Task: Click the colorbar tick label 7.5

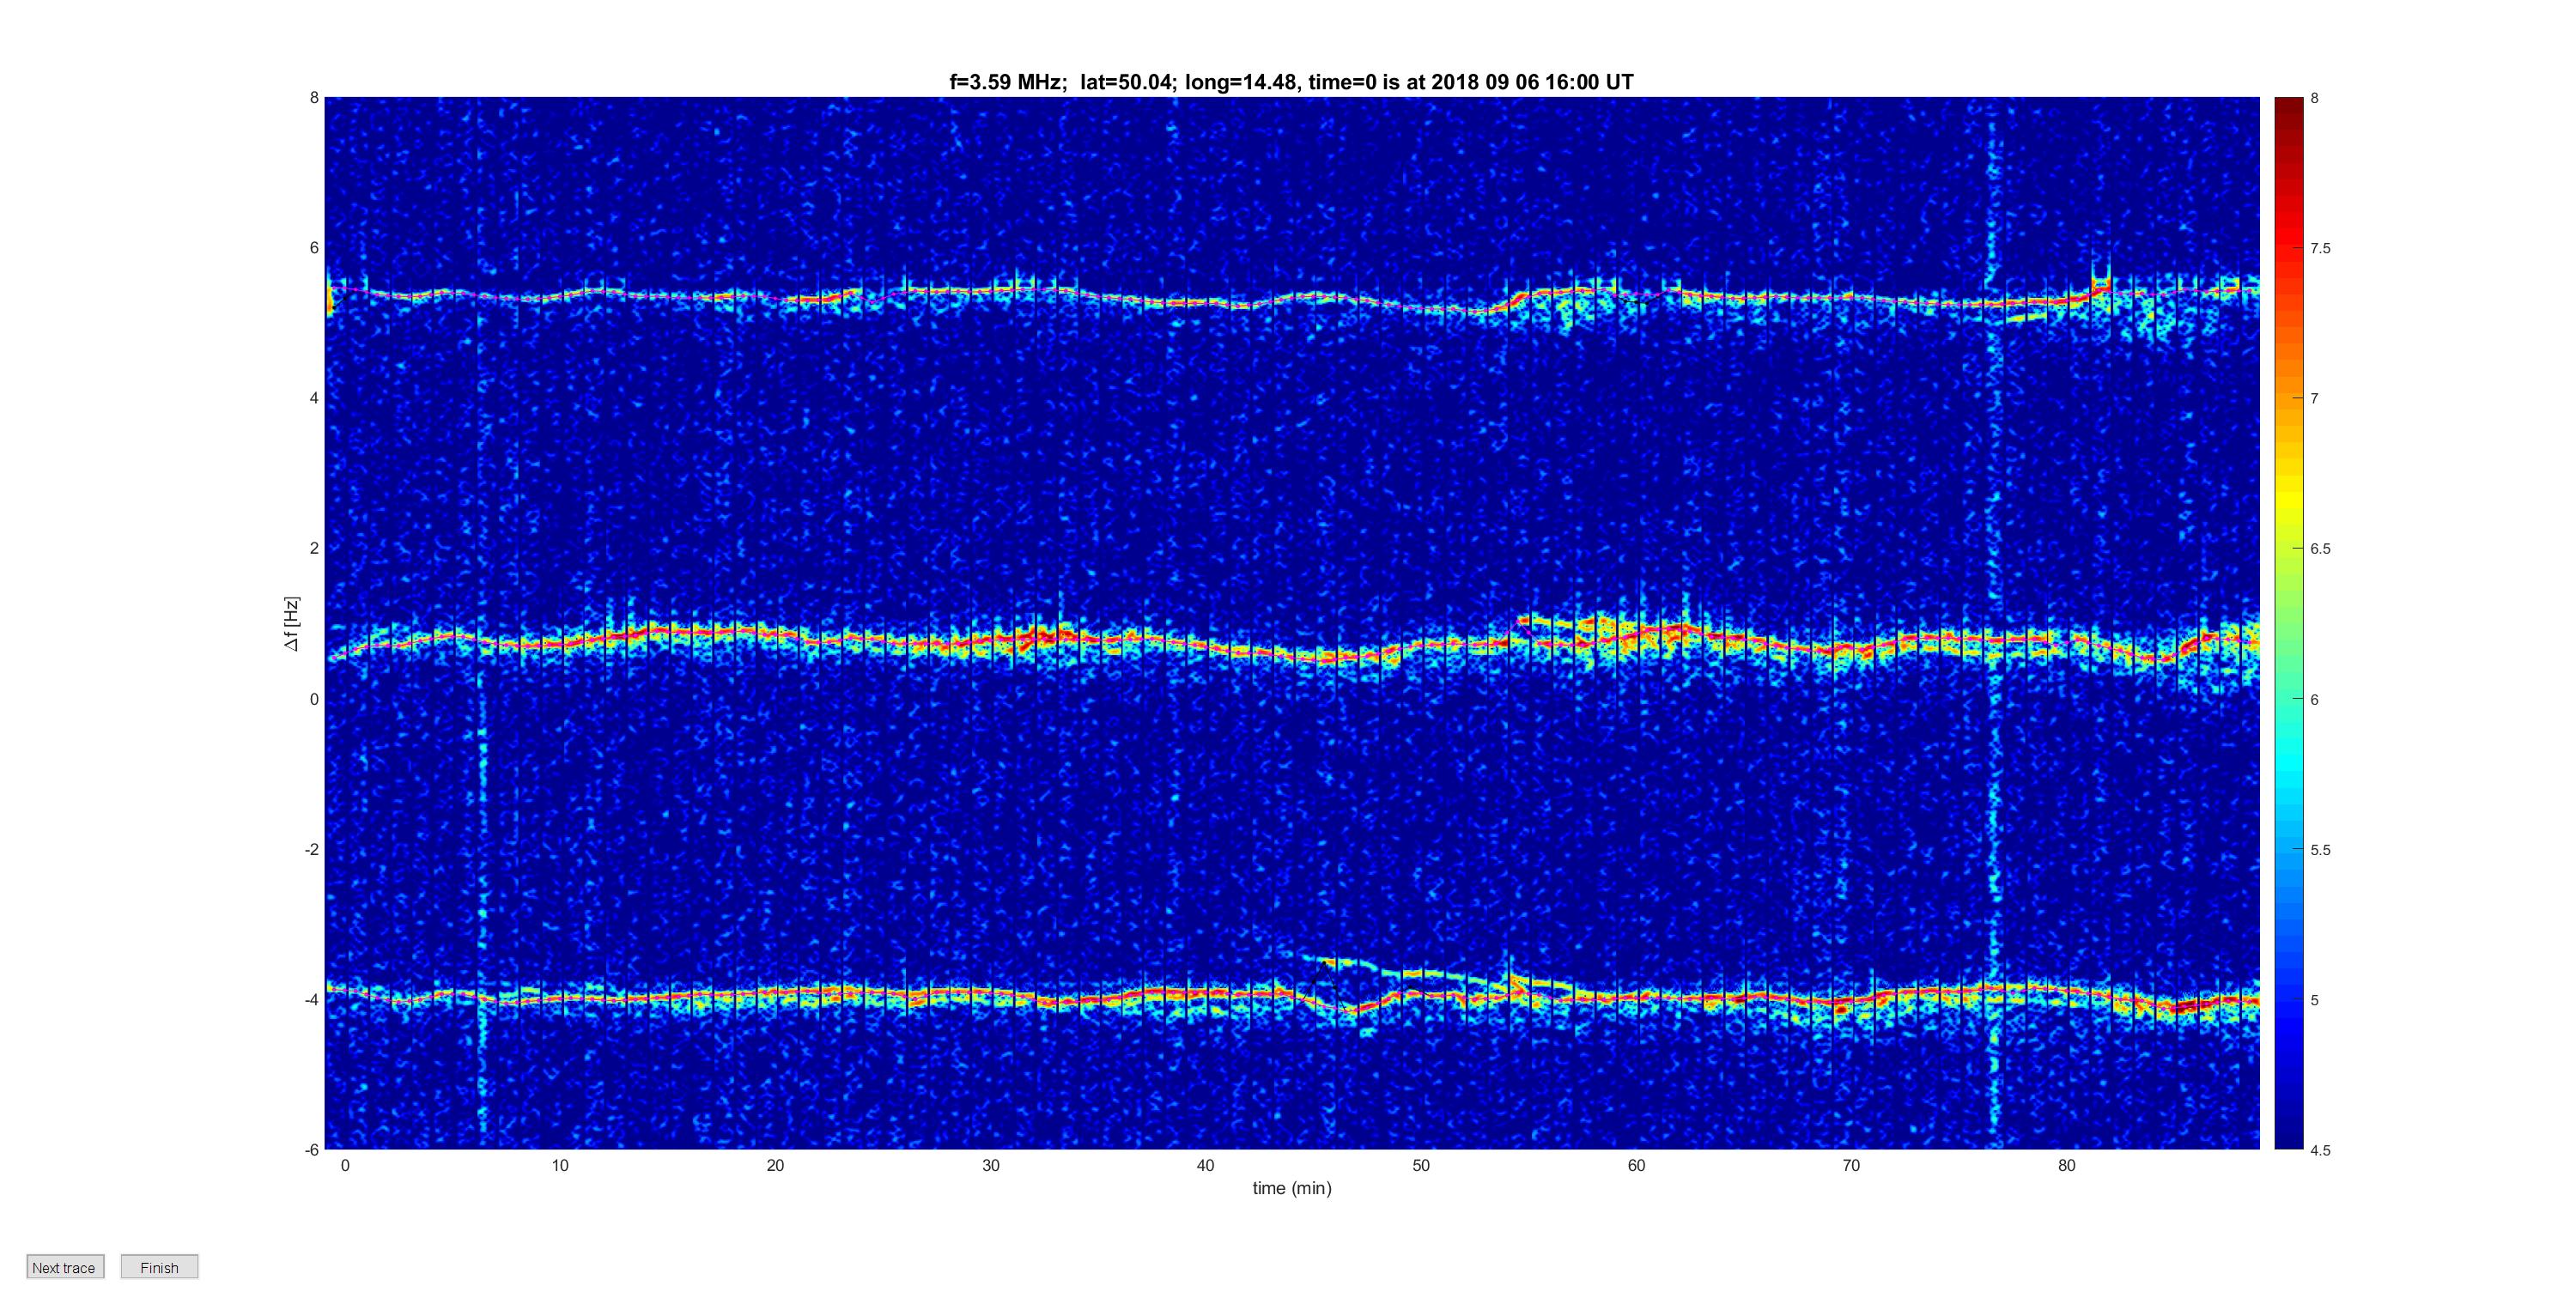Action: tap(2320, 248)
